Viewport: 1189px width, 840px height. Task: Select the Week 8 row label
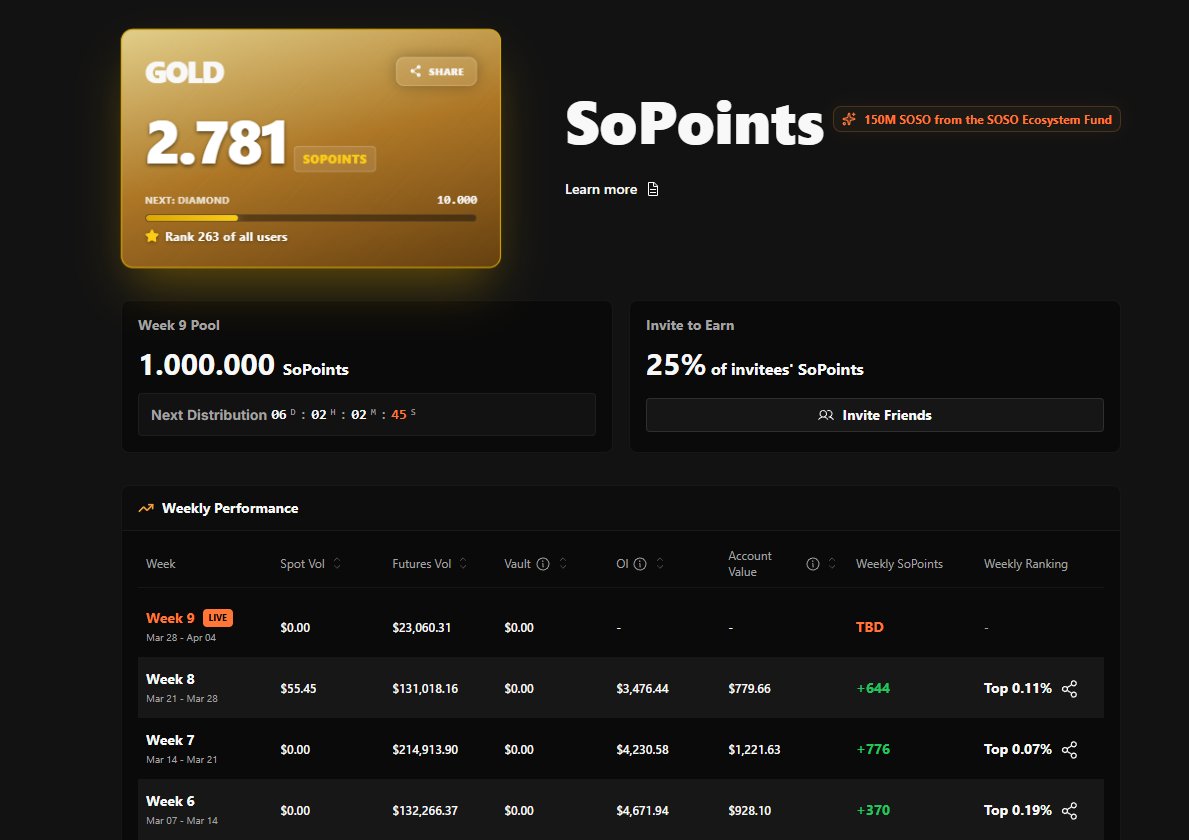coord(170,679)
